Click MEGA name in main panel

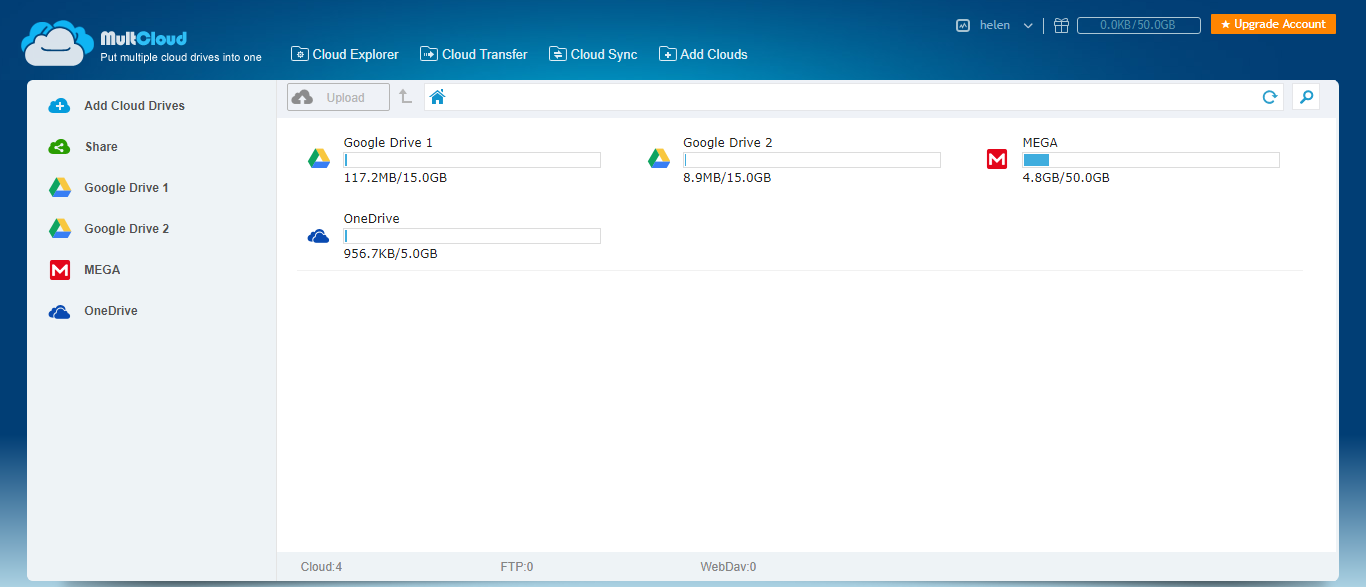point(1040,143)
